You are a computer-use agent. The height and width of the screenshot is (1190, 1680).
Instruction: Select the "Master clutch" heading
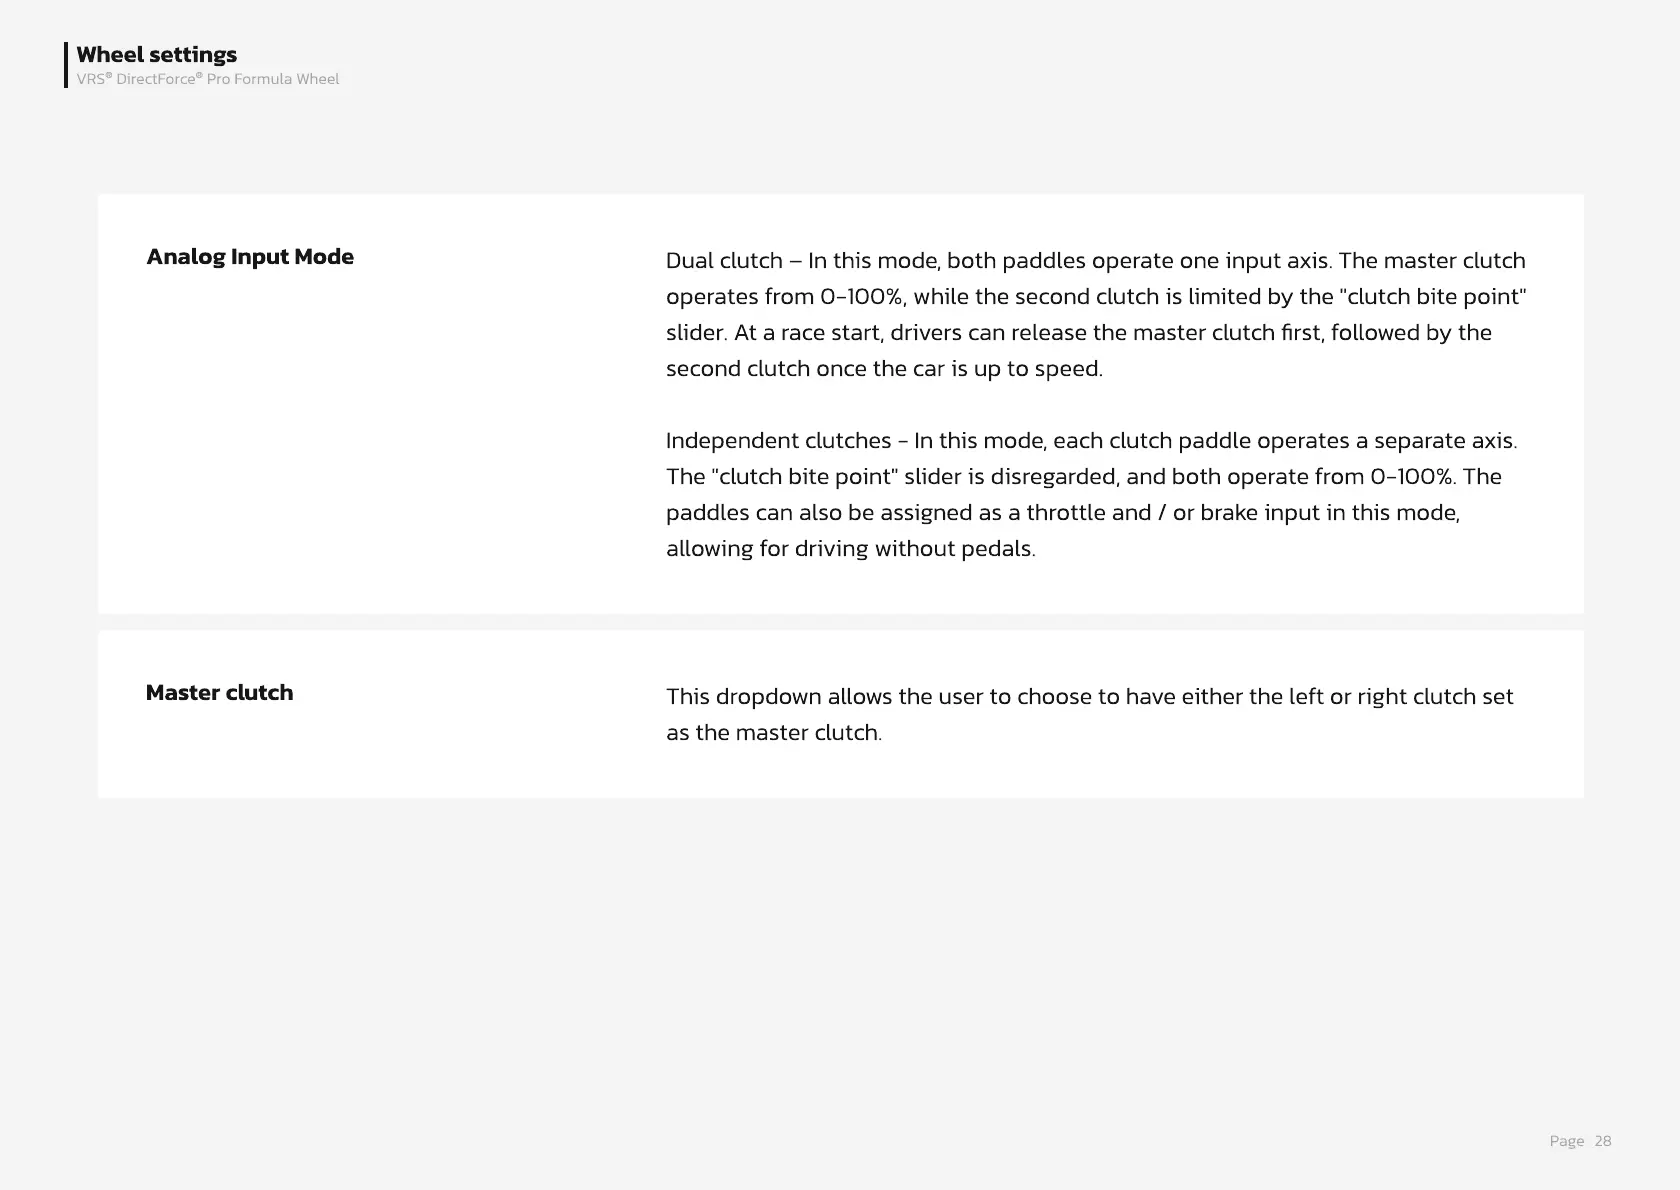[x=219, y=693]
